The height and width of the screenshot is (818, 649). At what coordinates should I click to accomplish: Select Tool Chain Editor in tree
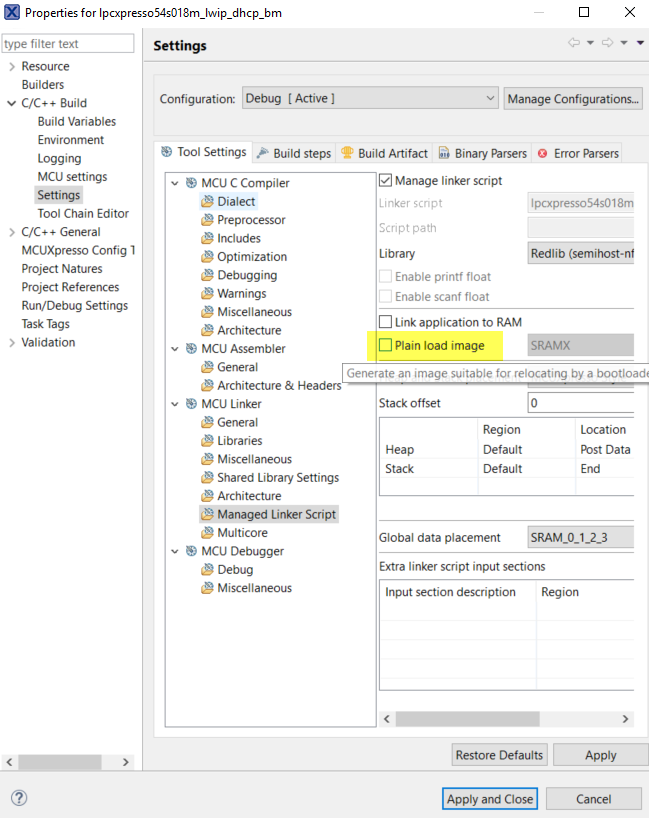pyautogui.click(x=83, y=213)
